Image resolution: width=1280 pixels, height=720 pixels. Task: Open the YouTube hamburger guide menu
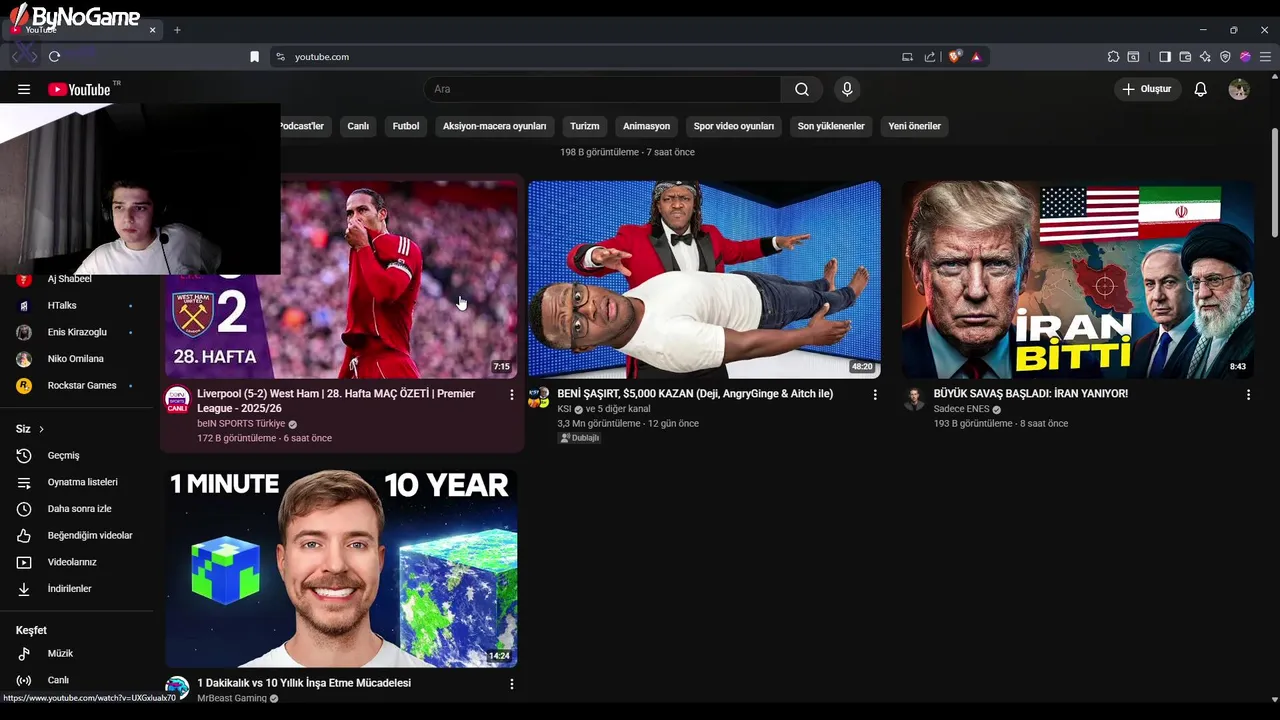[24, 89]
